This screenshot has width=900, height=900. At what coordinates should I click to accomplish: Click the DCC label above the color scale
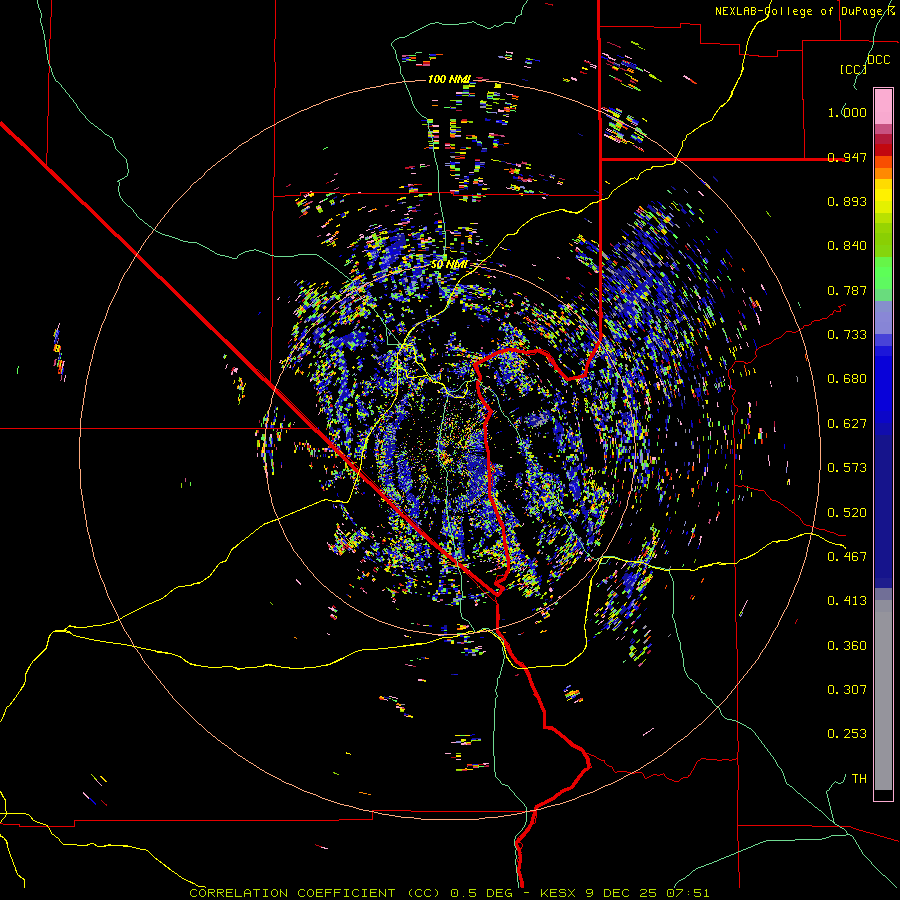879,60
